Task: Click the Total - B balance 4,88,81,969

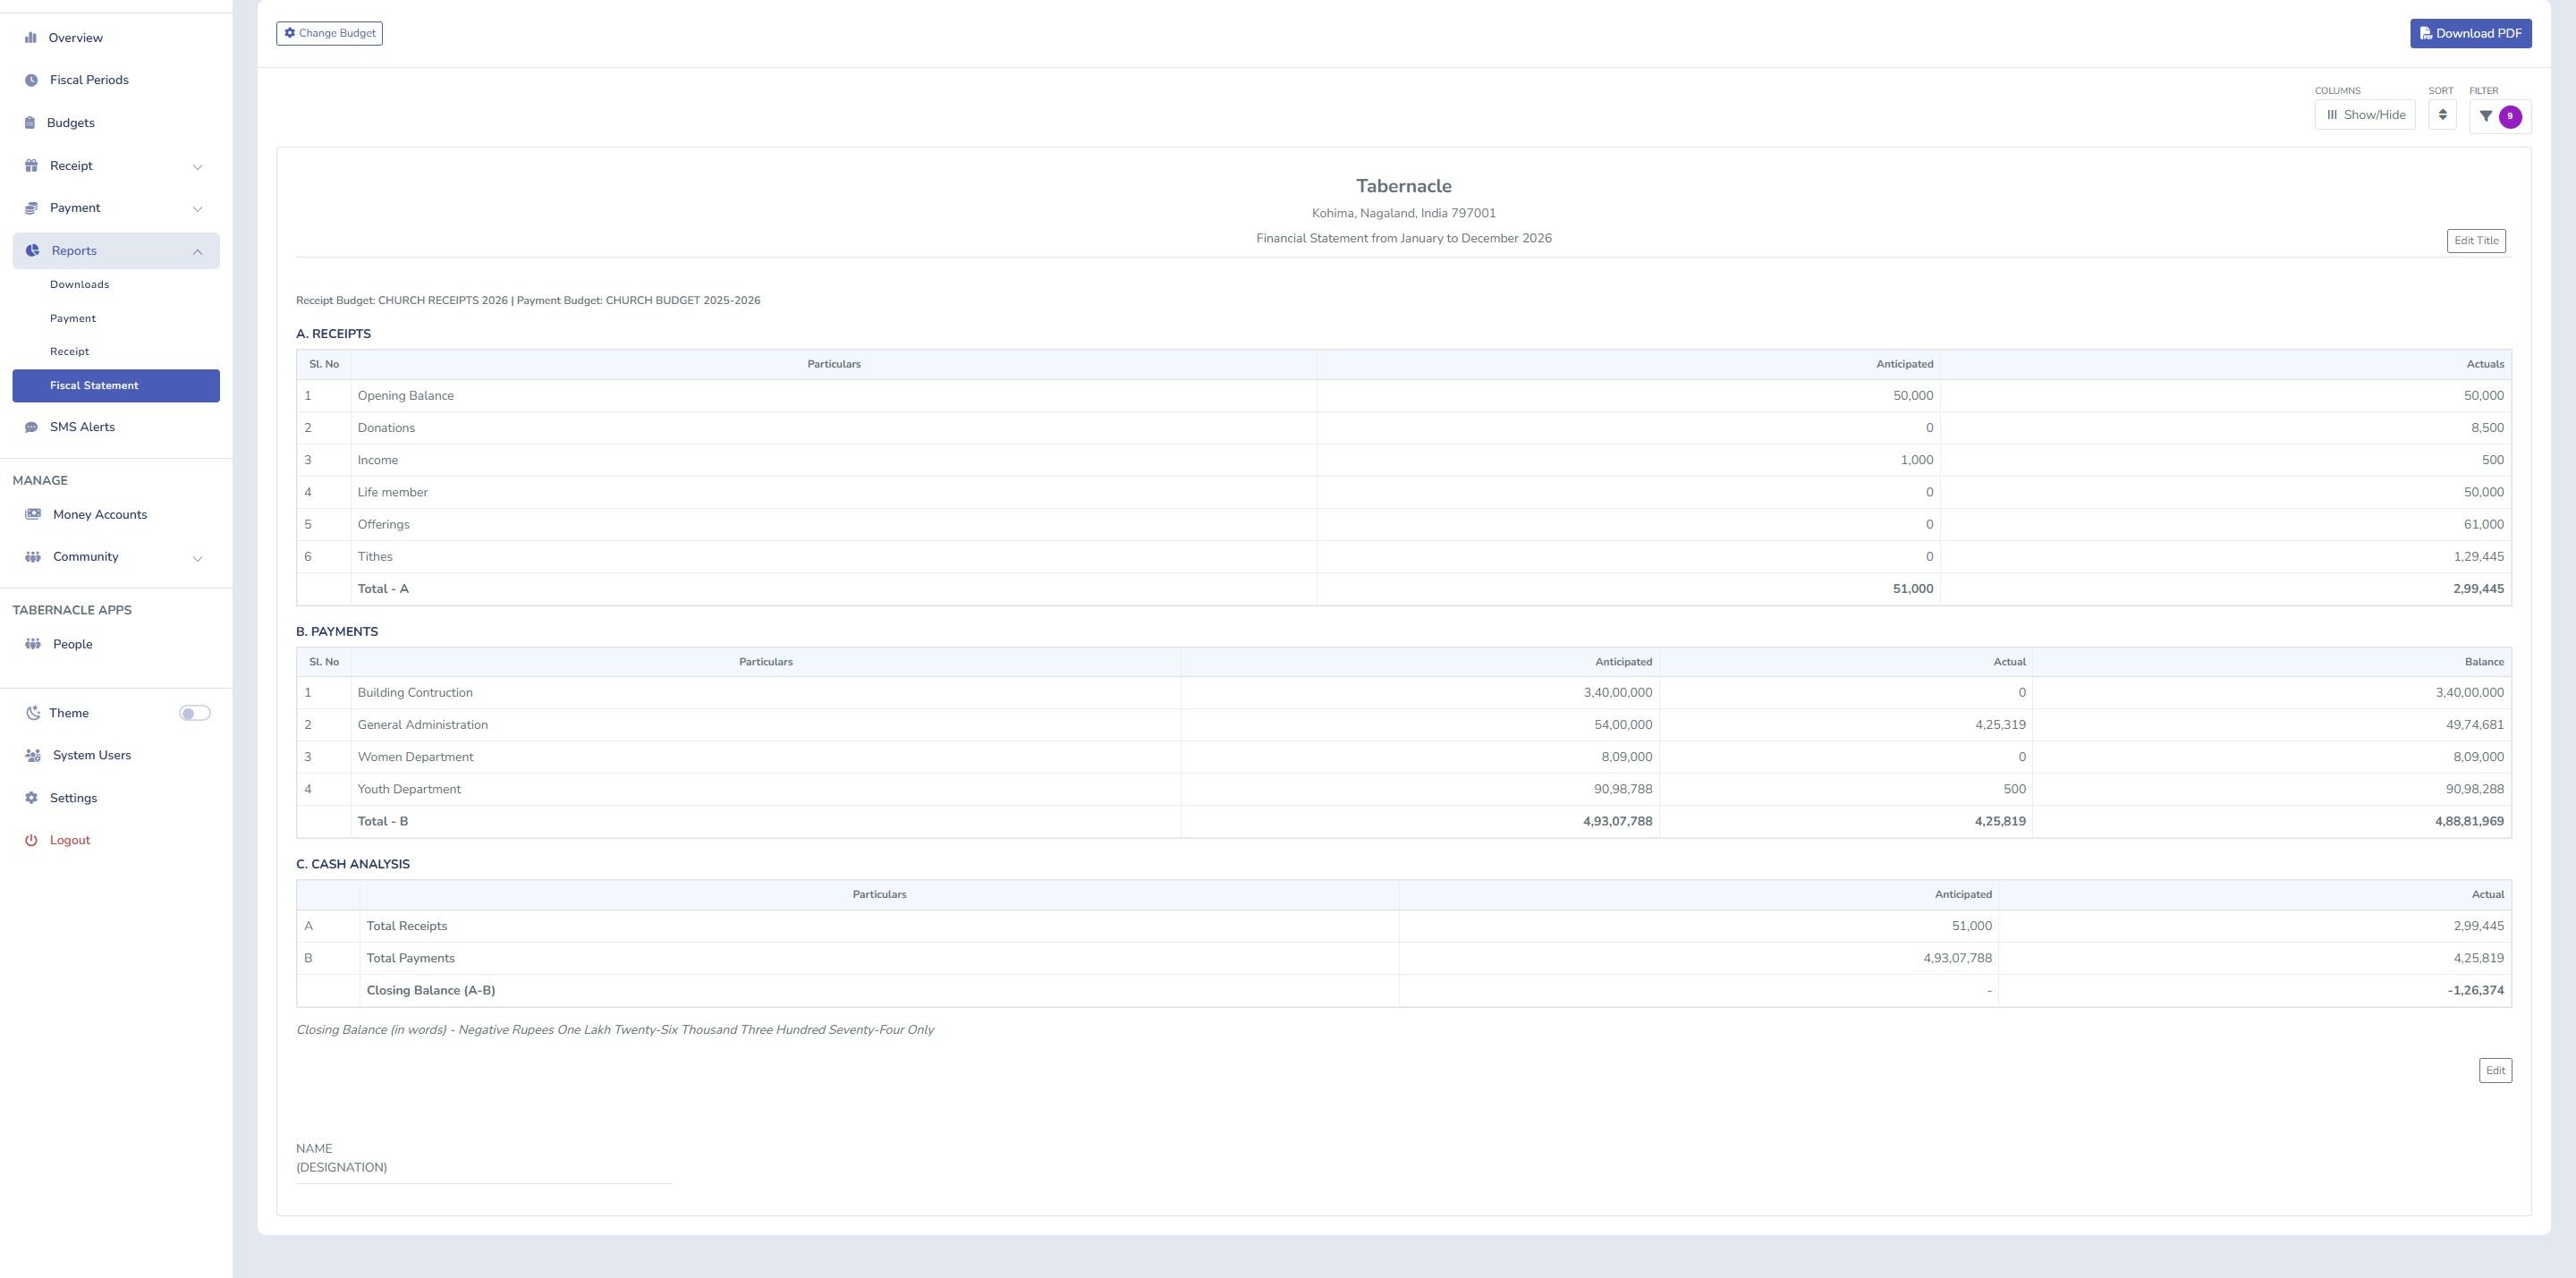Action: pyautogui.click(x=2470, y=822)
